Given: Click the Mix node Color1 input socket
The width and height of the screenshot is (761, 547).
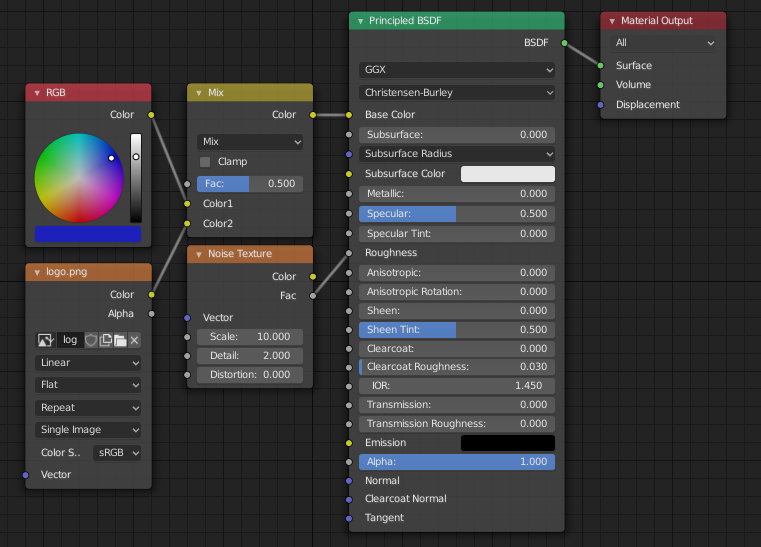Looking at the screenshot, I should click(187, 204).
